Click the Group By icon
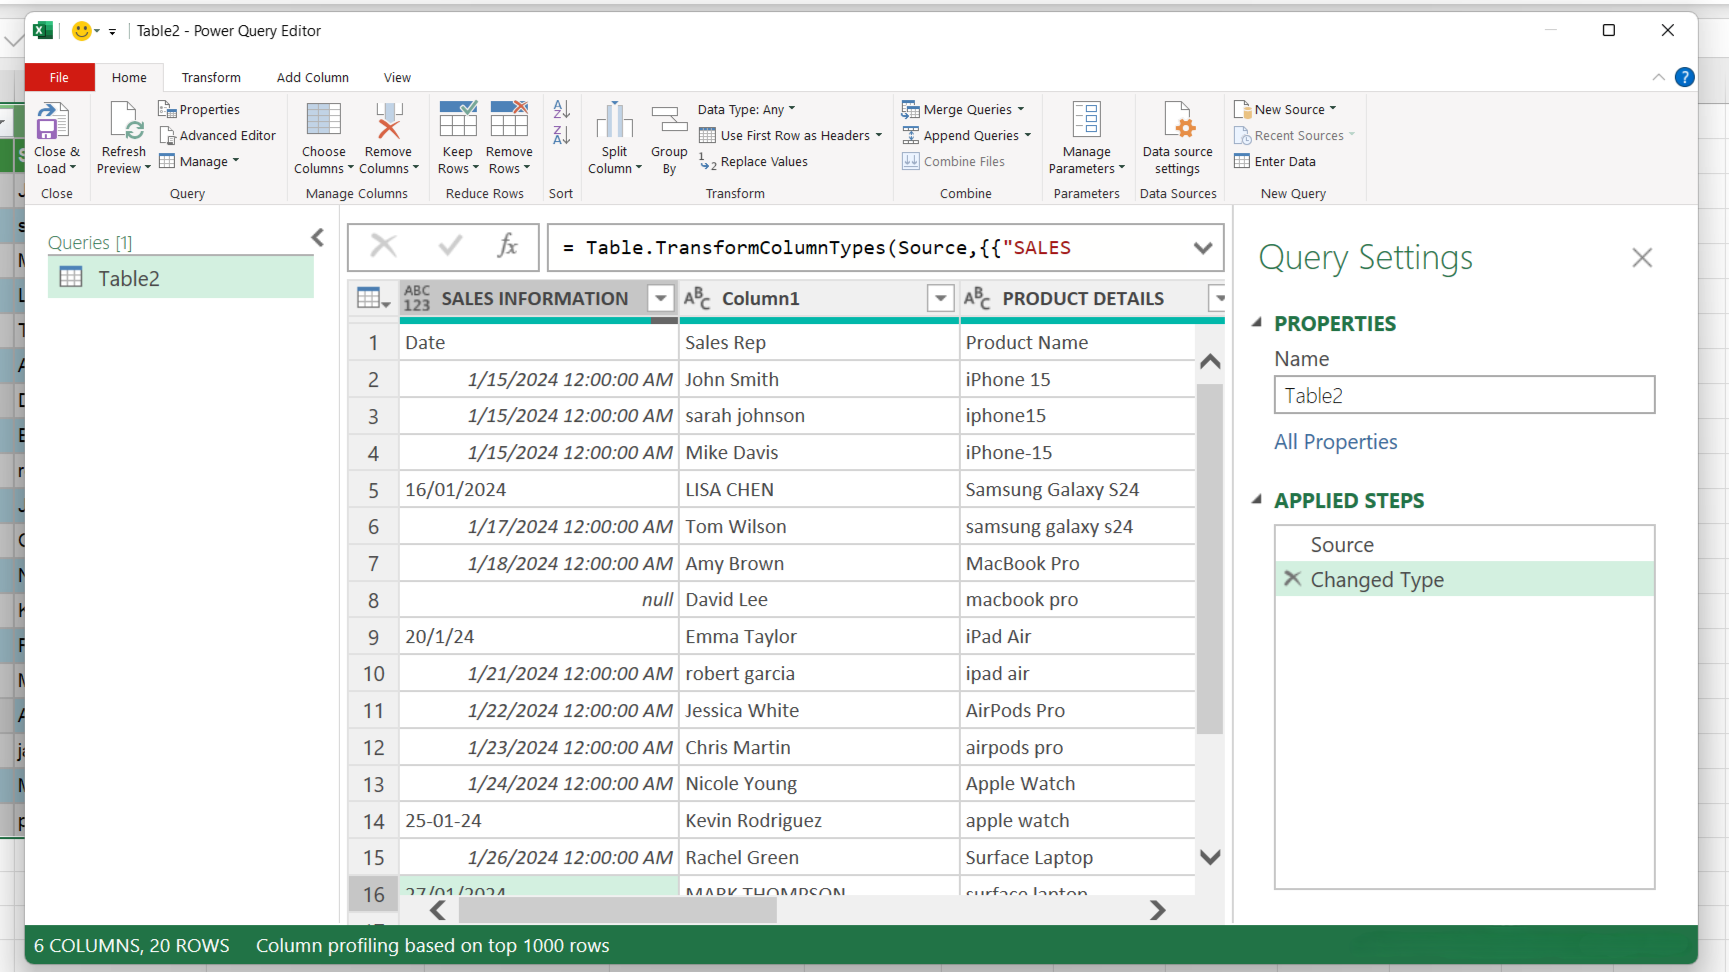 (669, 121)
